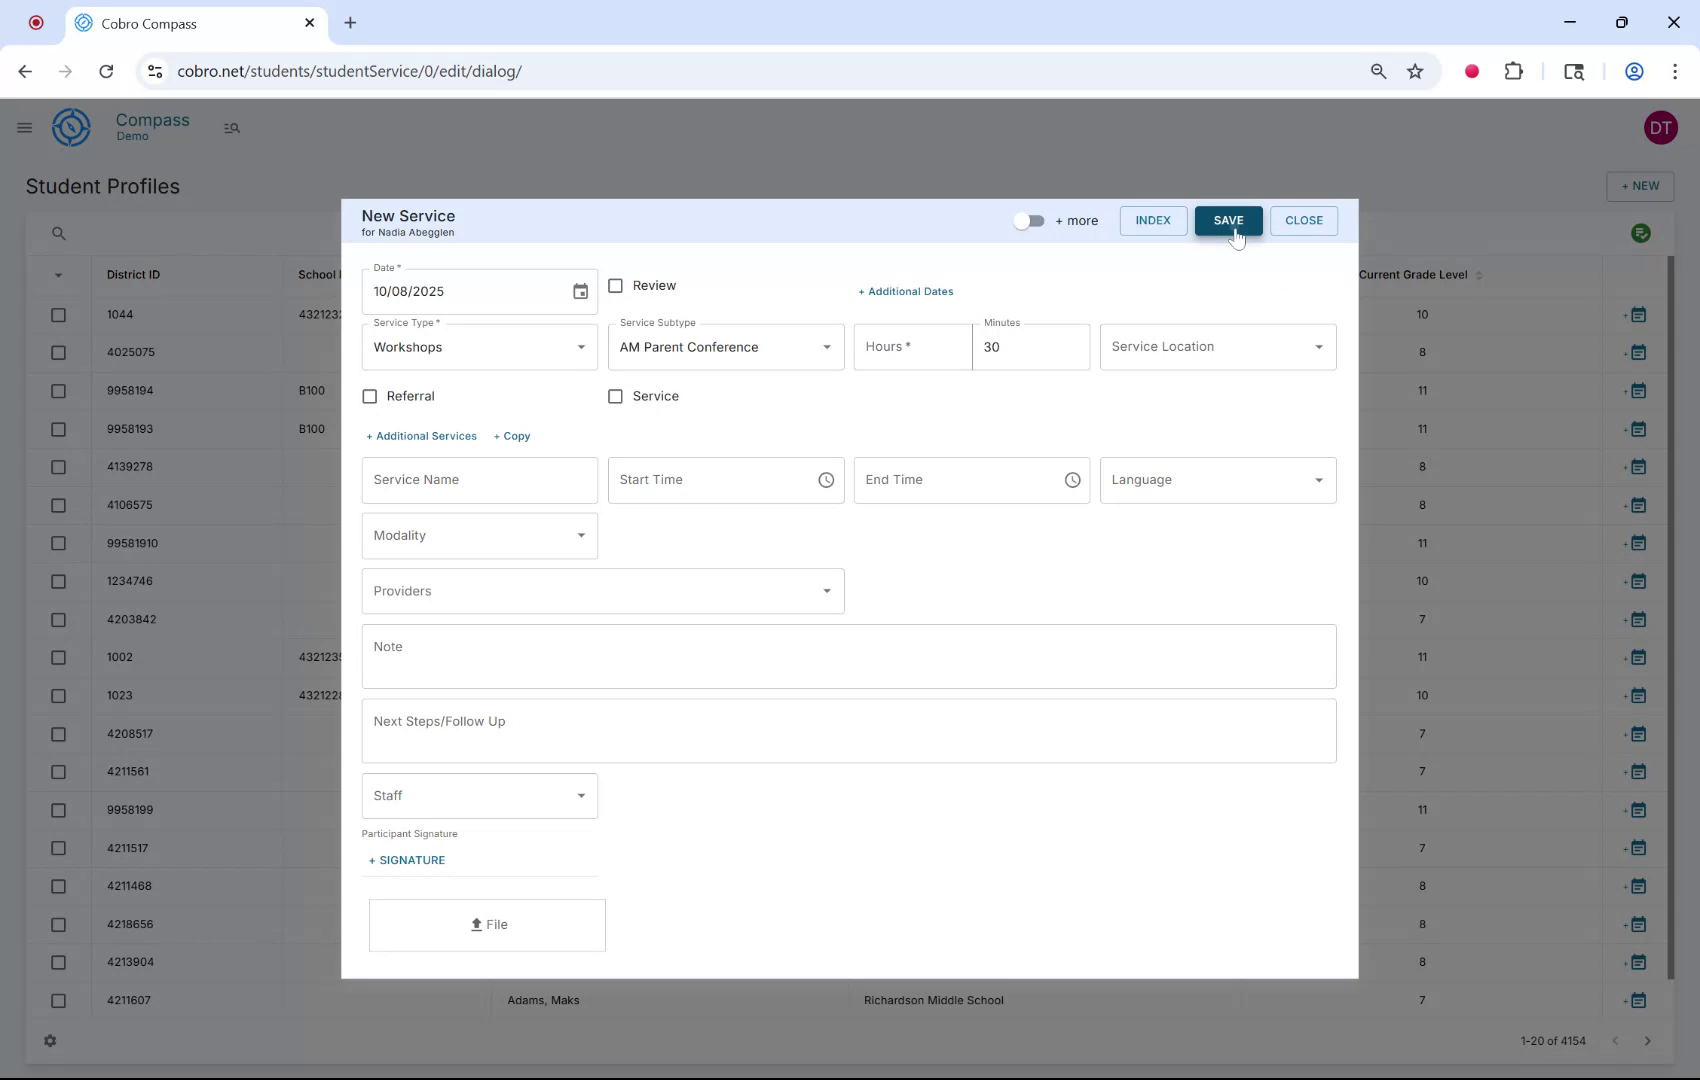Image resolution: width=1700 pixels, height=1080 pixels.
Task: Open settings via the gear icon bottom-left
Action: (50, 1041)
